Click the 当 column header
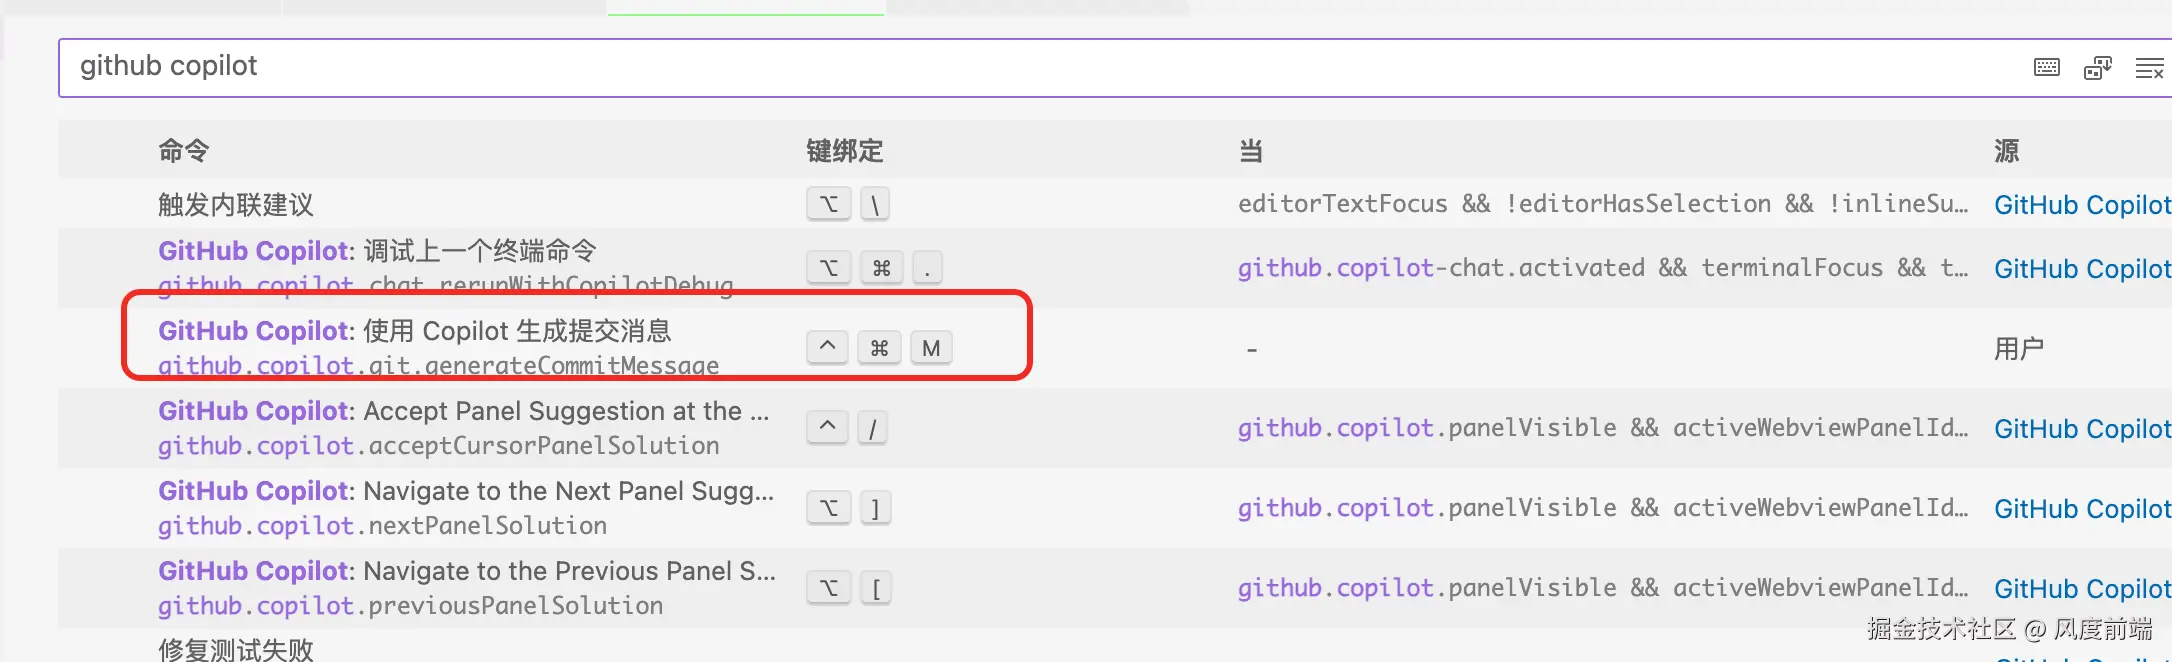 (1251, 151)
